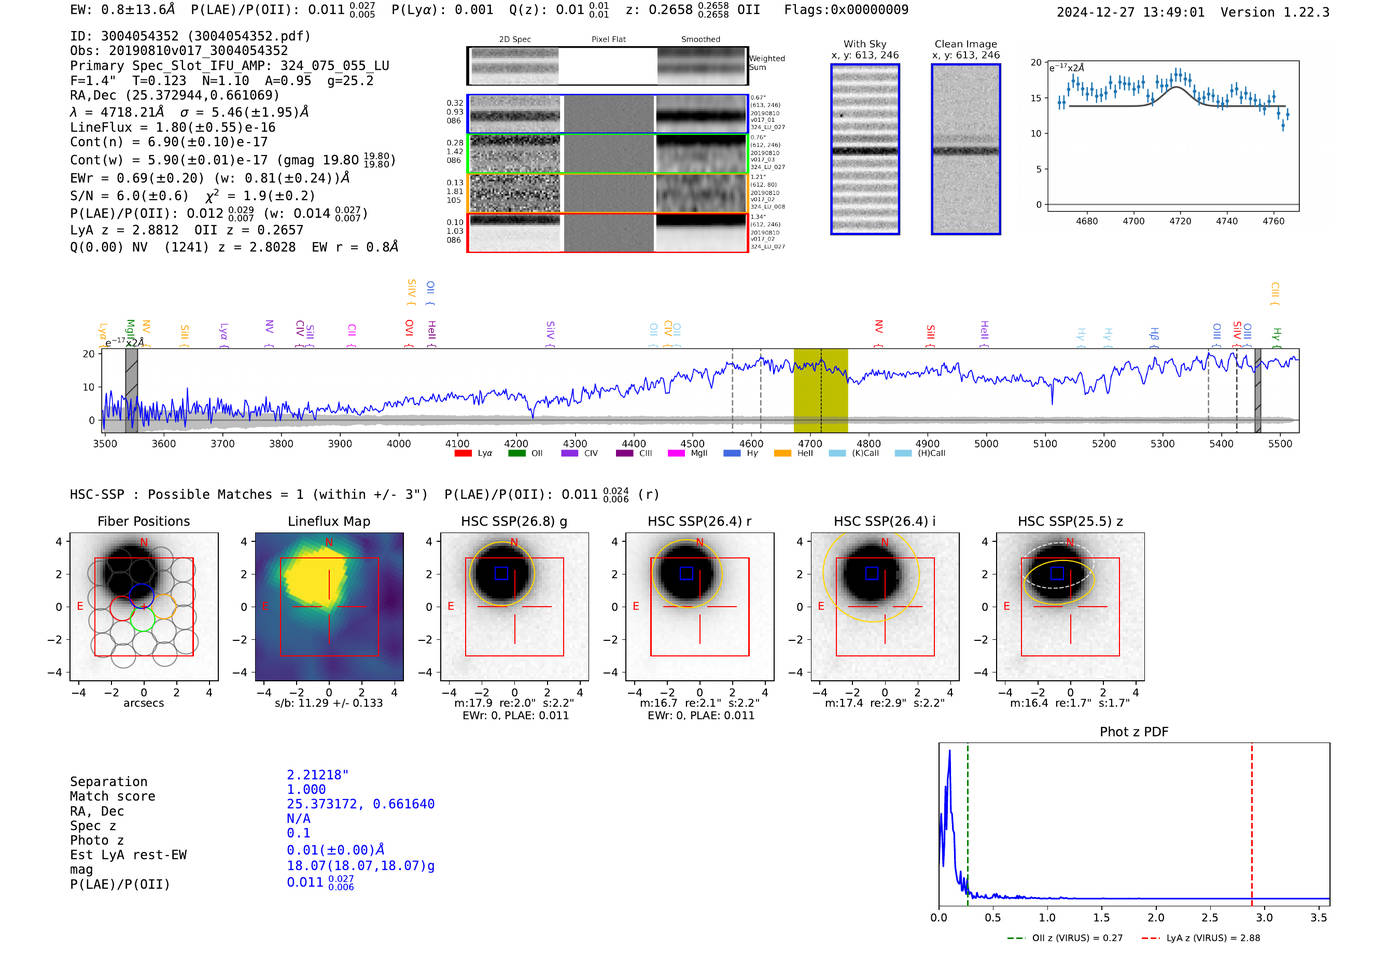Click the Gaussian emission line fit plot
This screenshot has height=953, width=1400.
pyautogui.click(x=1173, y=136)
